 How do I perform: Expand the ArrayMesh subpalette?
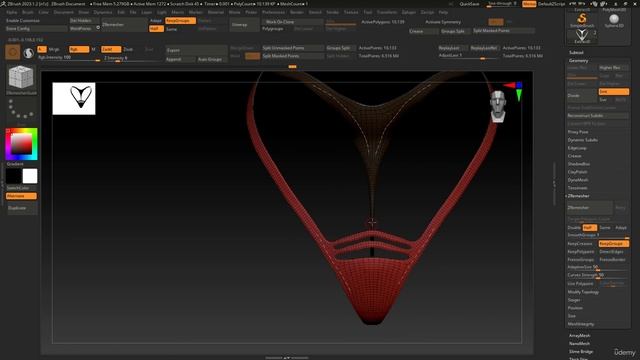(x=580, y=336)
